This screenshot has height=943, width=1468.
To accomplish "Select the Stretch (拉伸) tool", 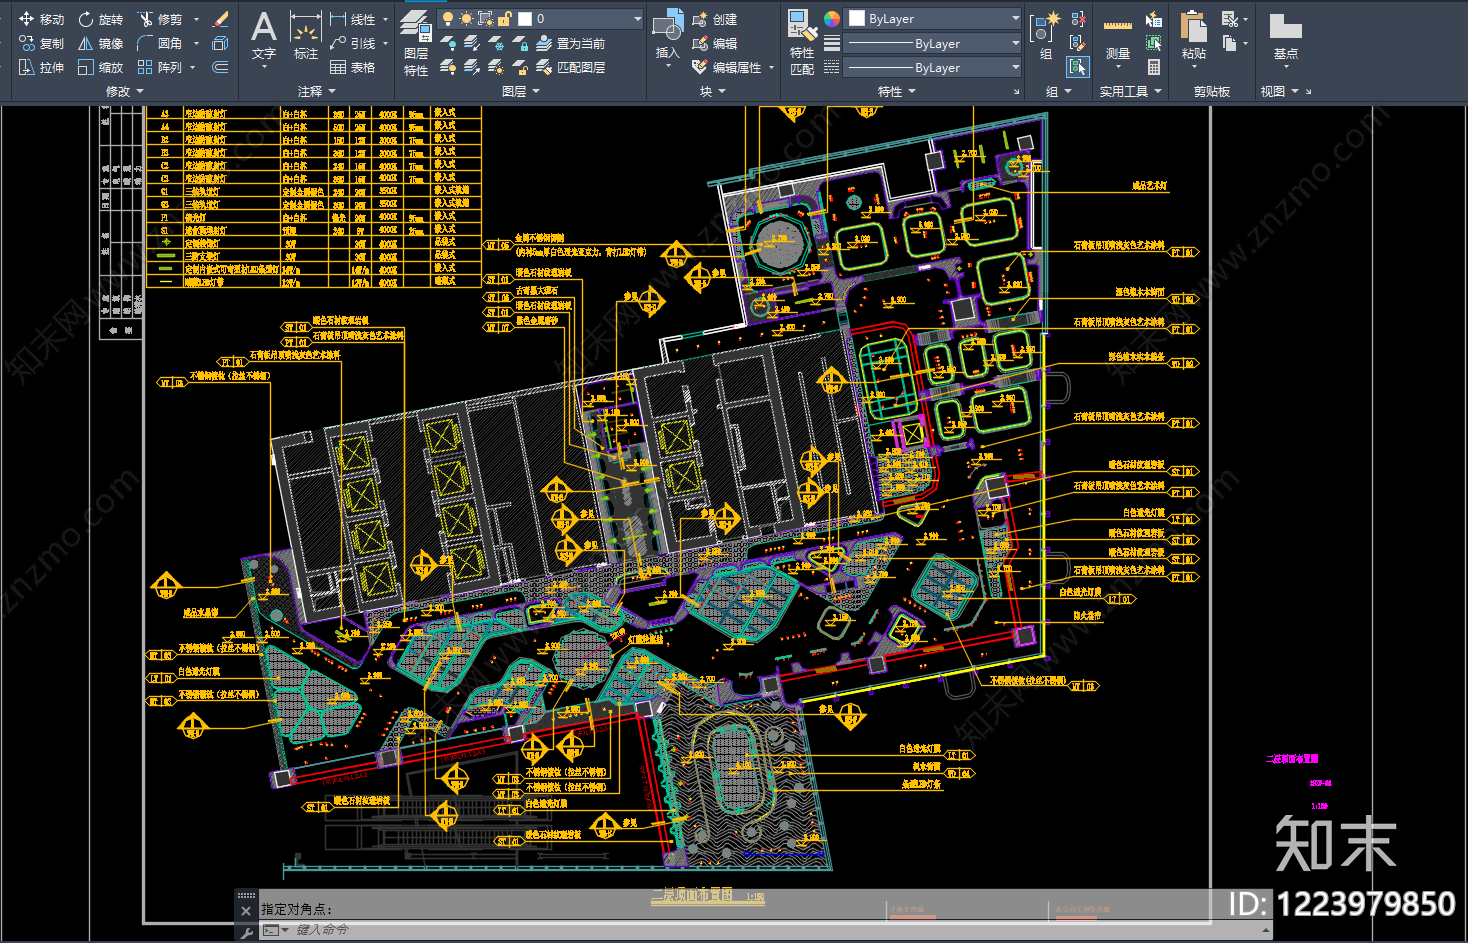I will tap(41, 67).
